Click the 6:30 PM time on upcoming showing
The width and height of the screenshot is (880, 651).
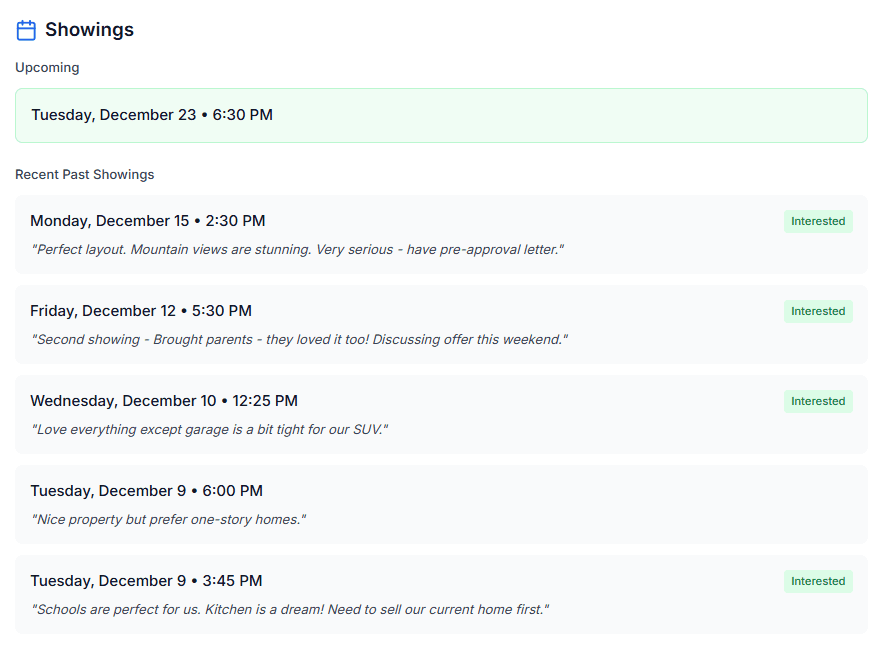(242, 115)
